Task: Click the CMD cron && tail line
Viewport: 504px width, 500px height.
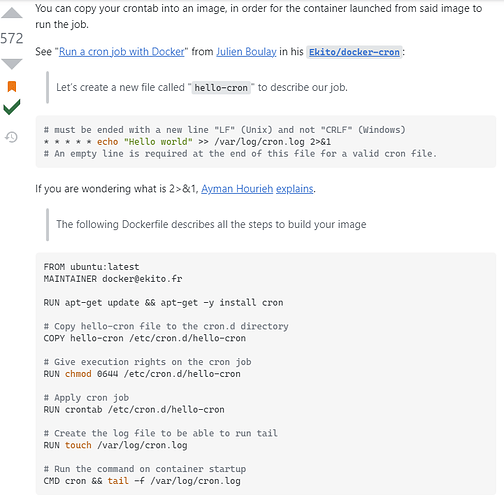Action: (142, 481)
